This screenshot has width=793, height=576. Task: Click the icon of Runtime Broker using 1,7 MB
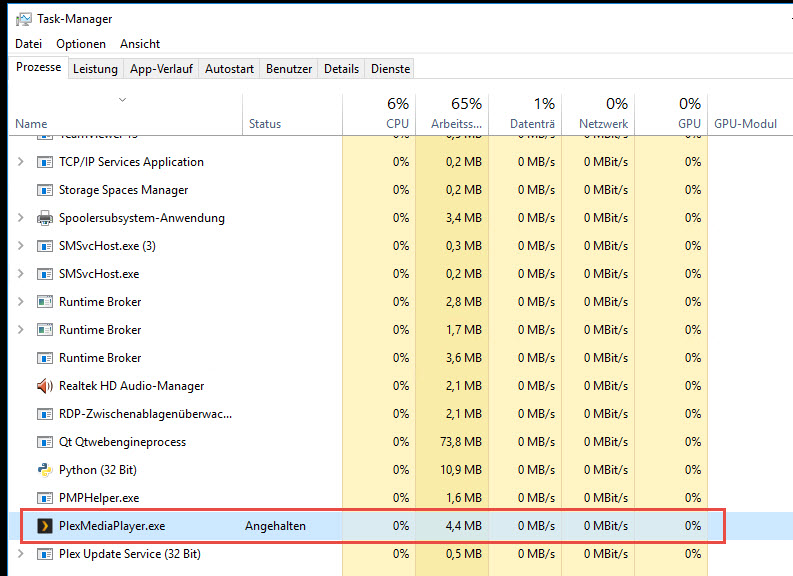pos(45,330)
